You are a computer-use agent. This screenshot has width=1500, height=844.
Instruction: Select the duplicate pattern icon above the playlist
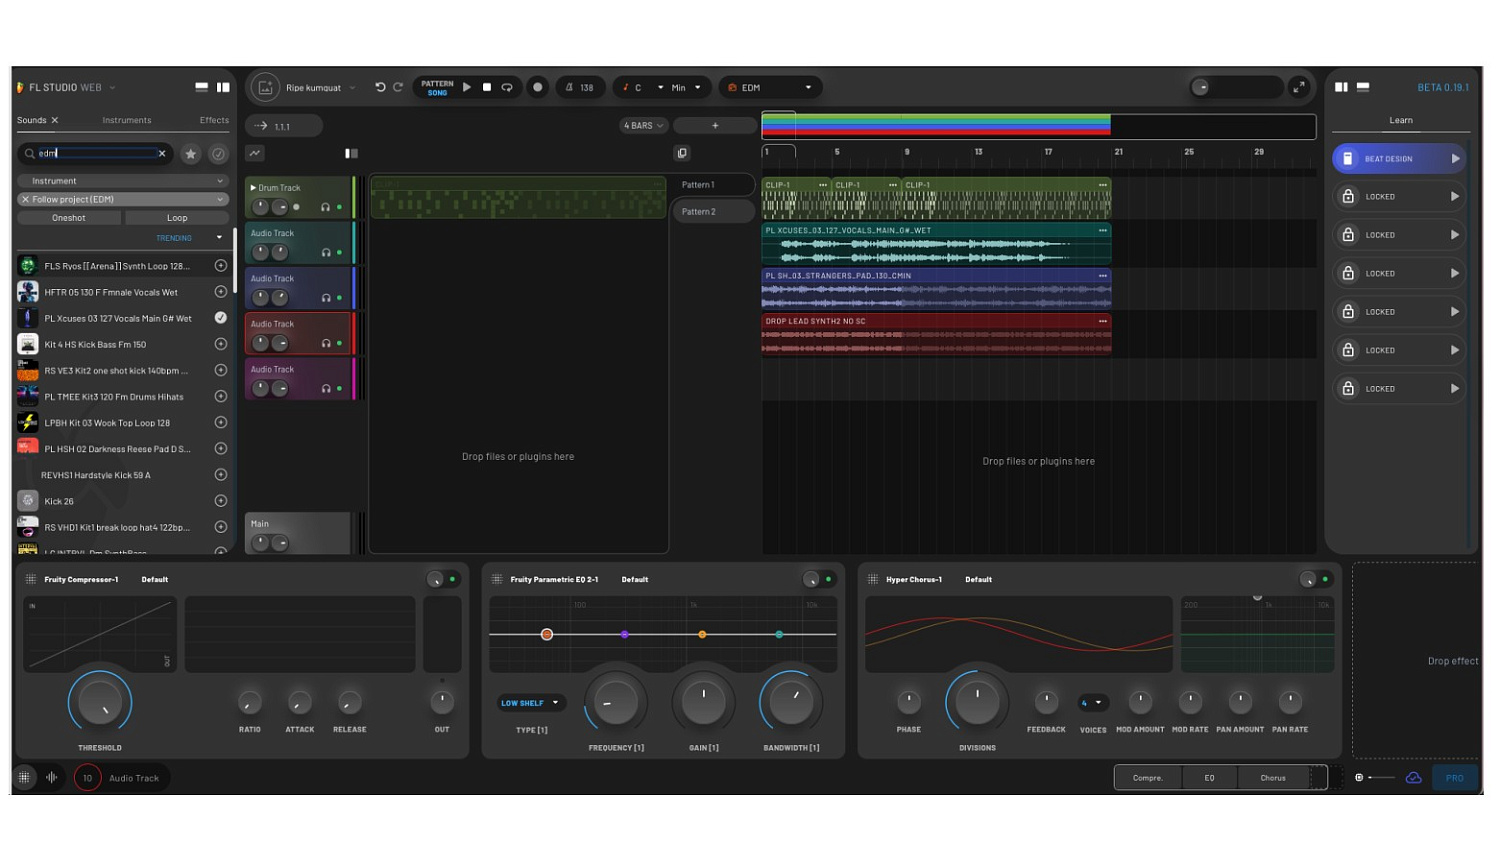click(682, 152)
